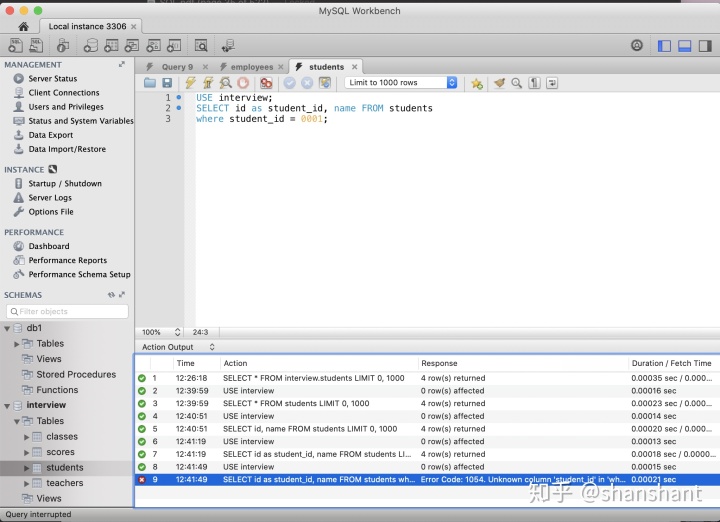
Task: Create new function toolbar icon
Action: coord(174,45)
